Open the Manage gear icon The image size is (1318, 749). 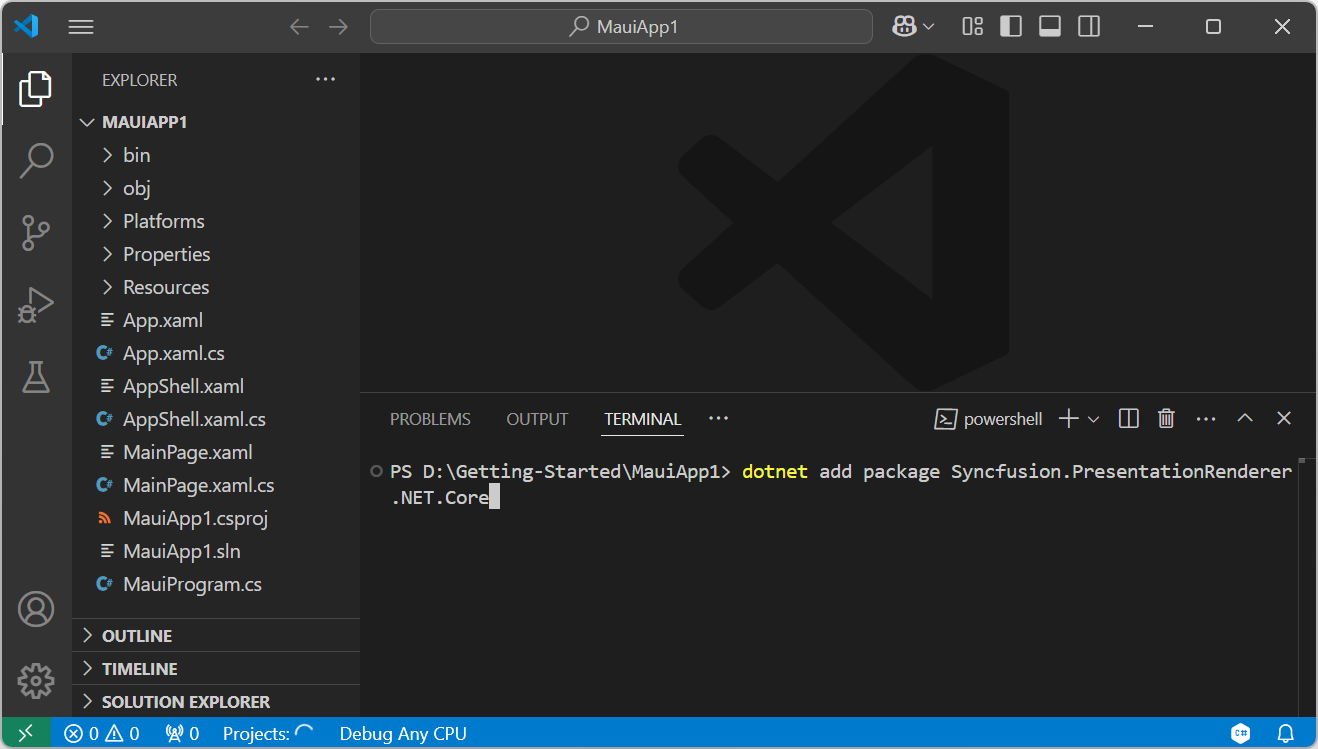click(36, 680)
